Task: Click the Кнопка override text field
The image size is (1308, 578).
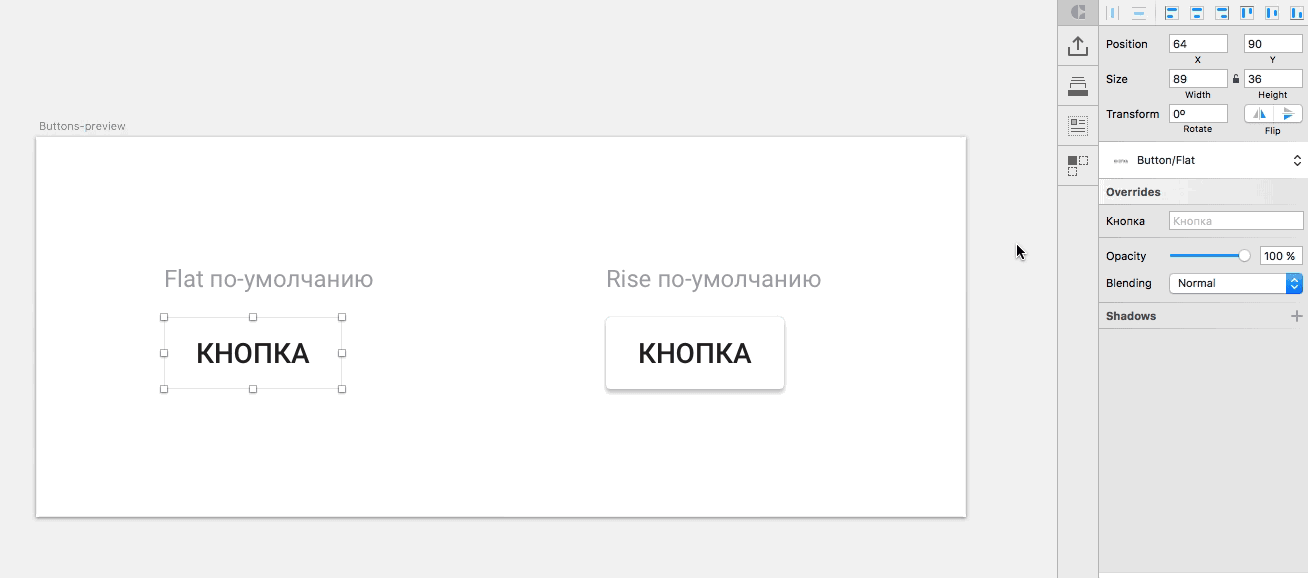Action: [1235, 221]
